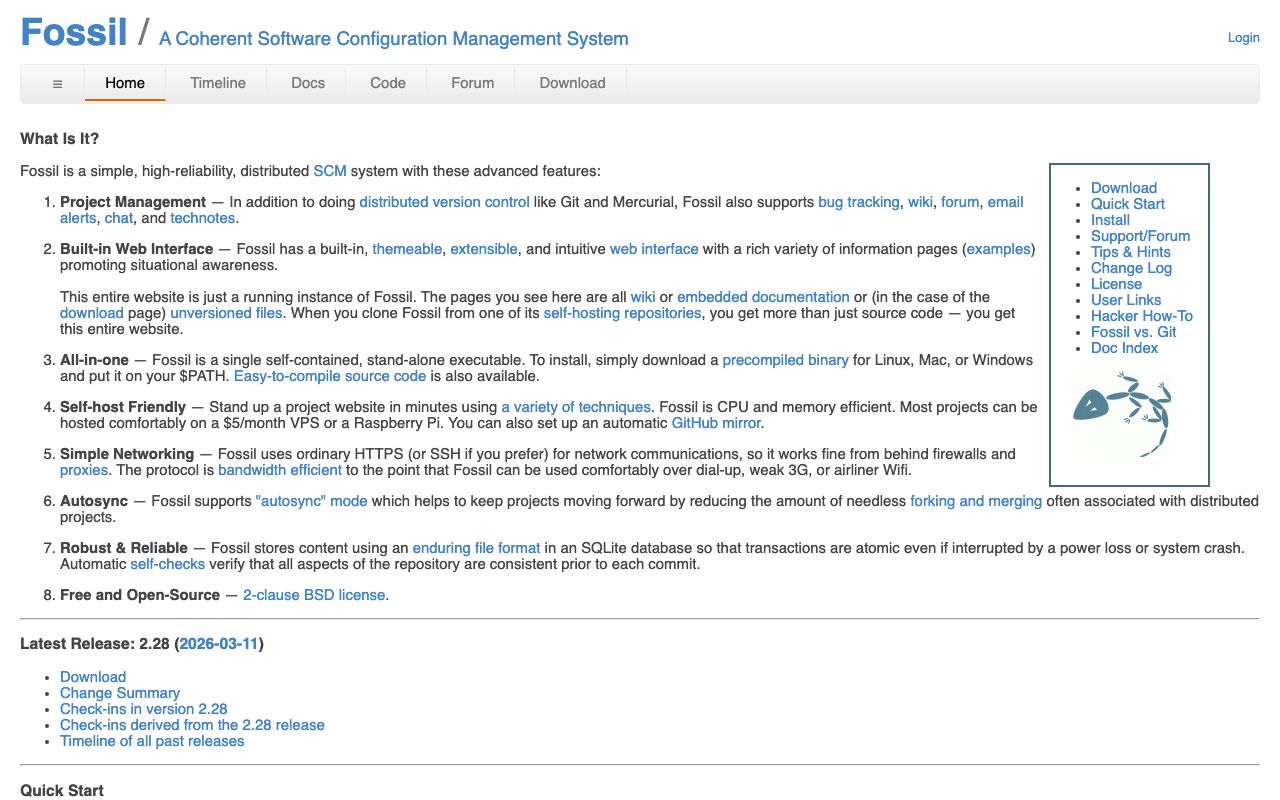Click the Fossil lizard logo image

pos(1121,414)
